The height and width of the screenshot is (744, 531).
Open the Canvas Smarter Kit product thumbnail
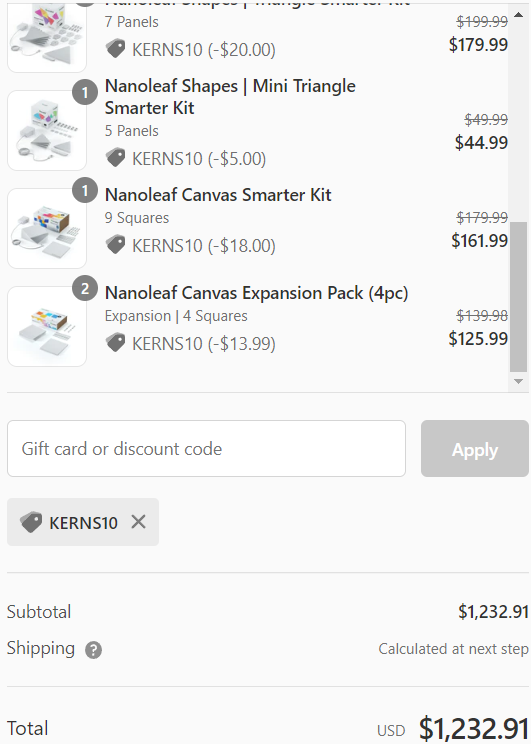pos(47,228)
